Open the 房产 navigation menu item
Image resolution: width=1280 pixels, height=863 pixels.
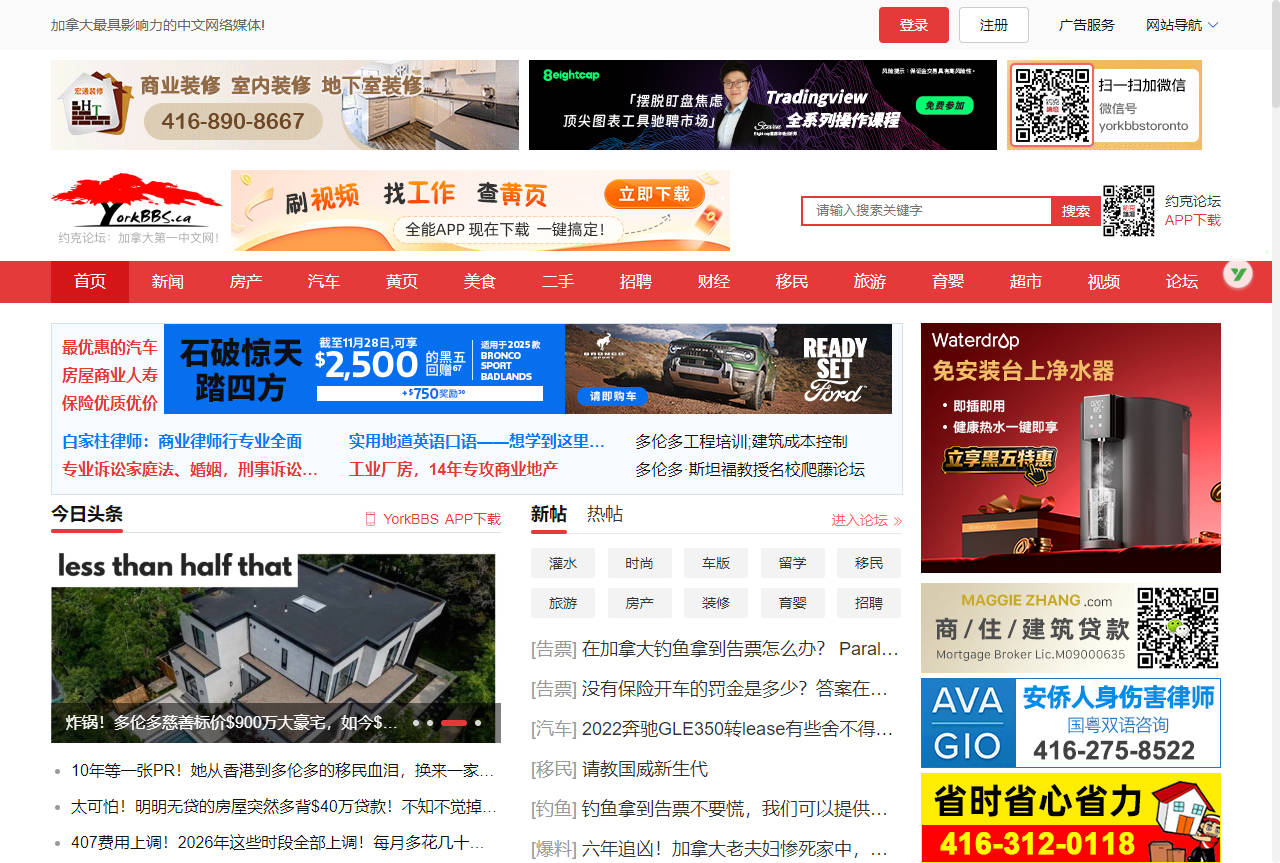point(246,282)
